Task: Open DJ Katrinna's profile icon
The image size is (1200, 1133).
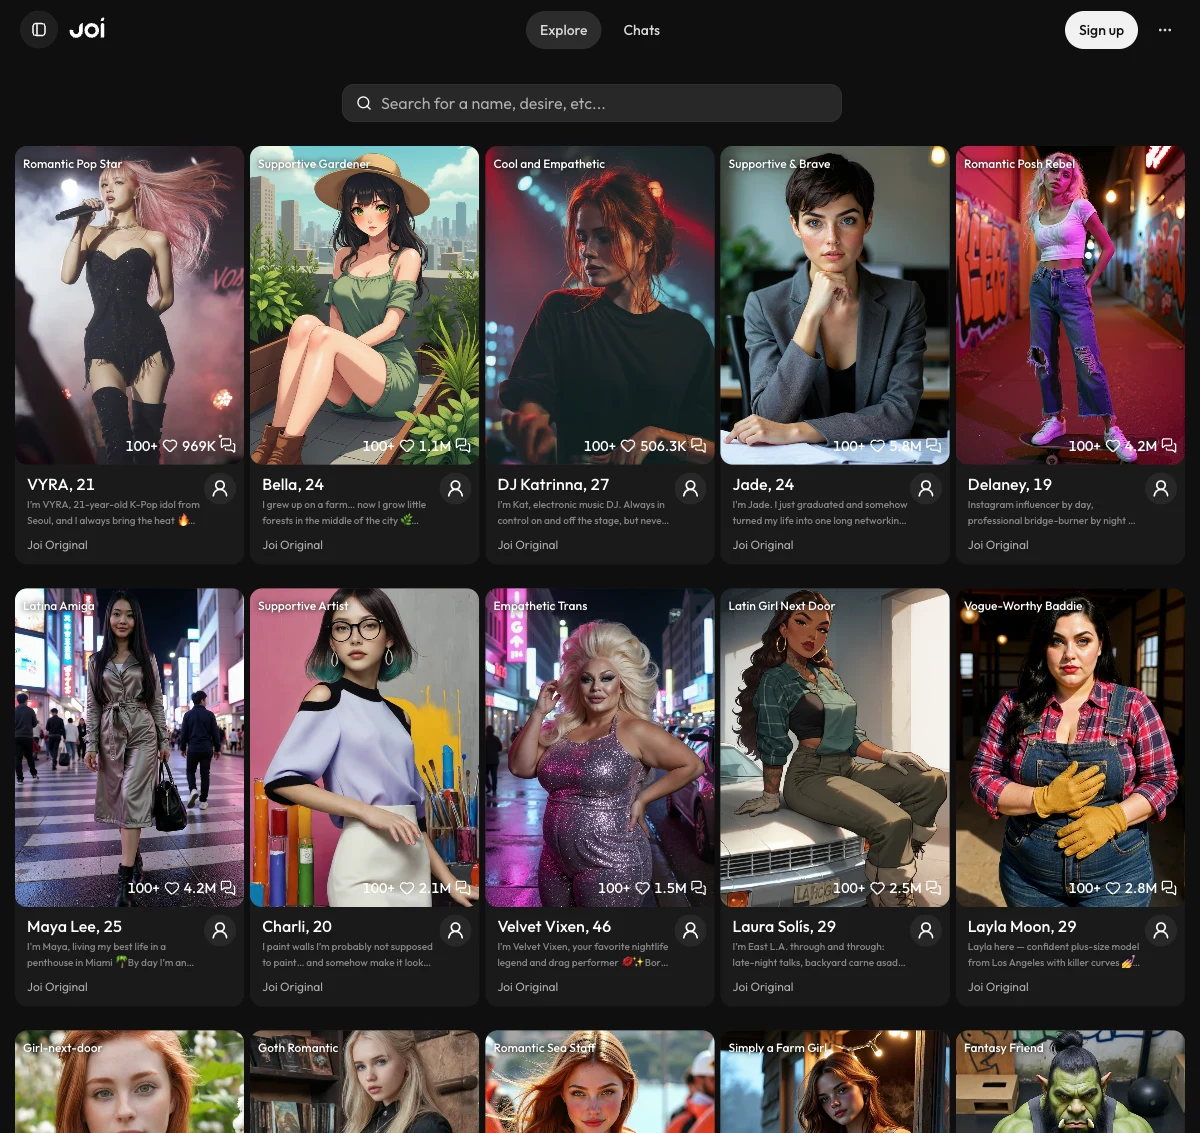Action: point(690,488)
